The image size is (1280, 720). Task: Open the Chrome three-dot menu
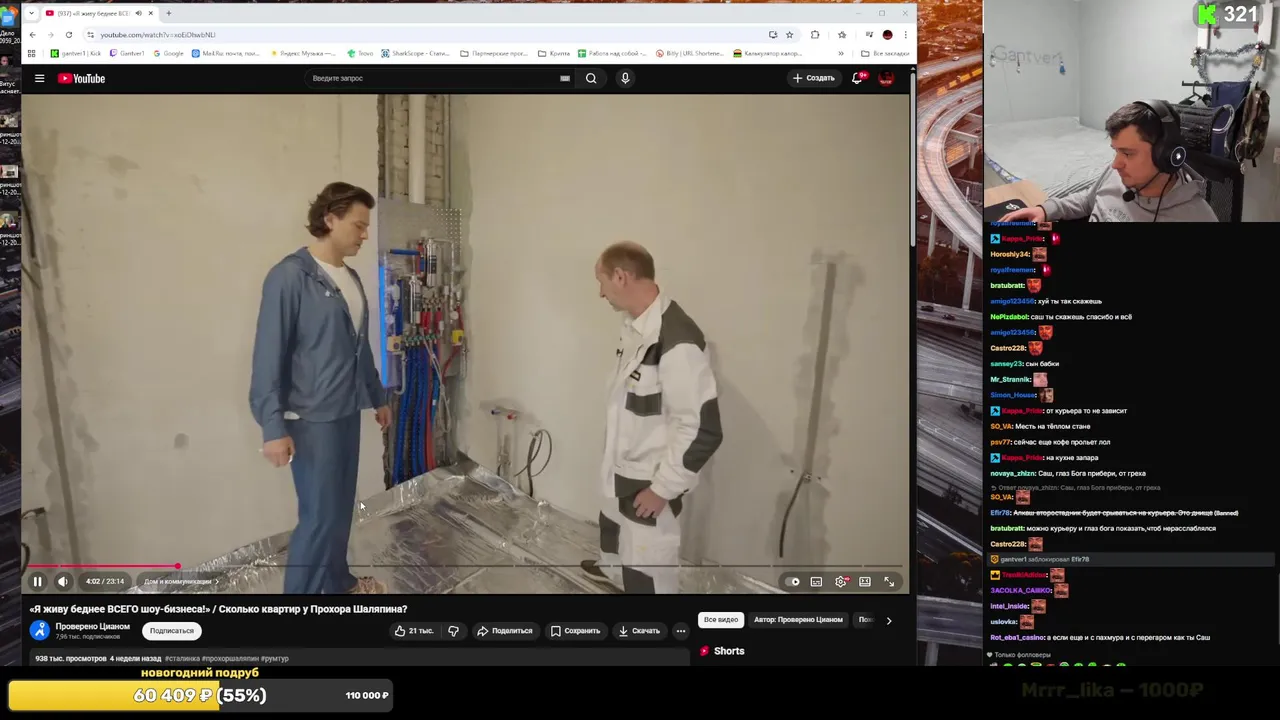905,35
